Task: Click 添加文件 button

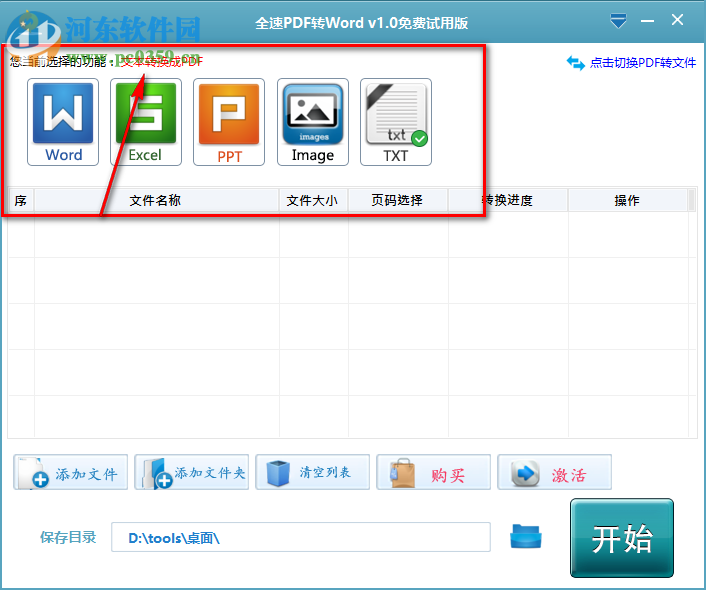Action: coord(71,472)
